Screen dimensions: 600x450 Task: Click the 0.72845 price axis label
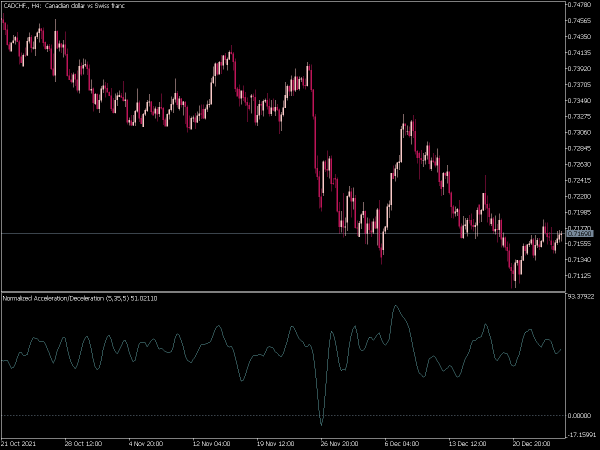(580, 148)
